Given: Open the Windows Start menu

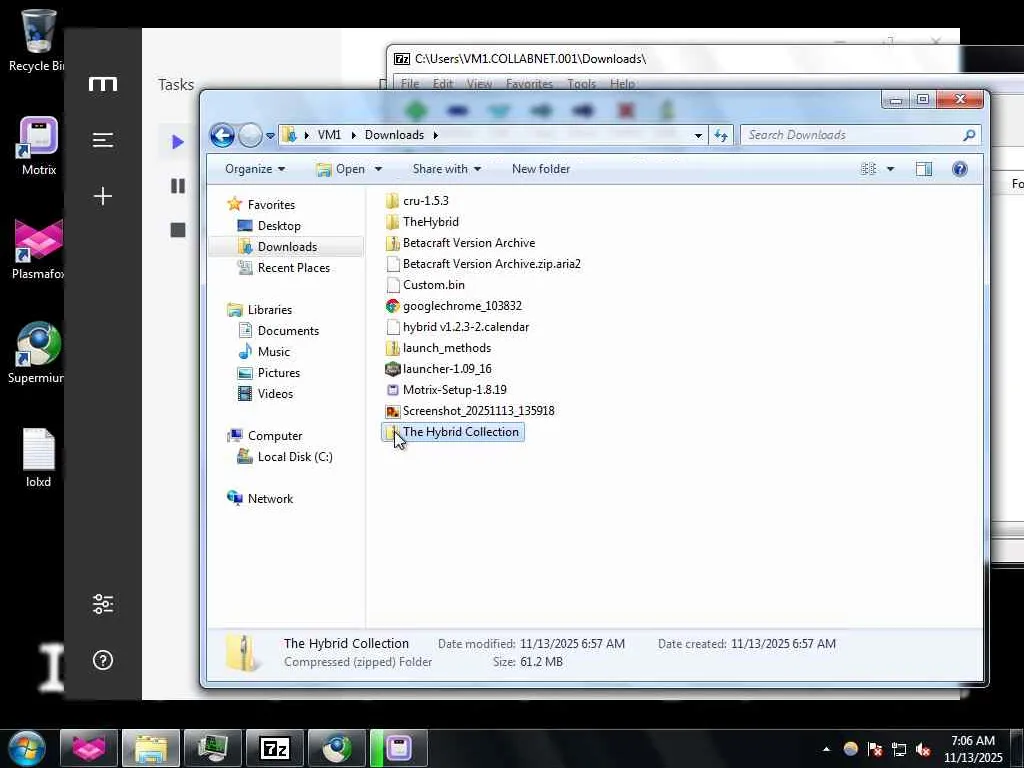Looking at the screenshot, I should point(25,748).
